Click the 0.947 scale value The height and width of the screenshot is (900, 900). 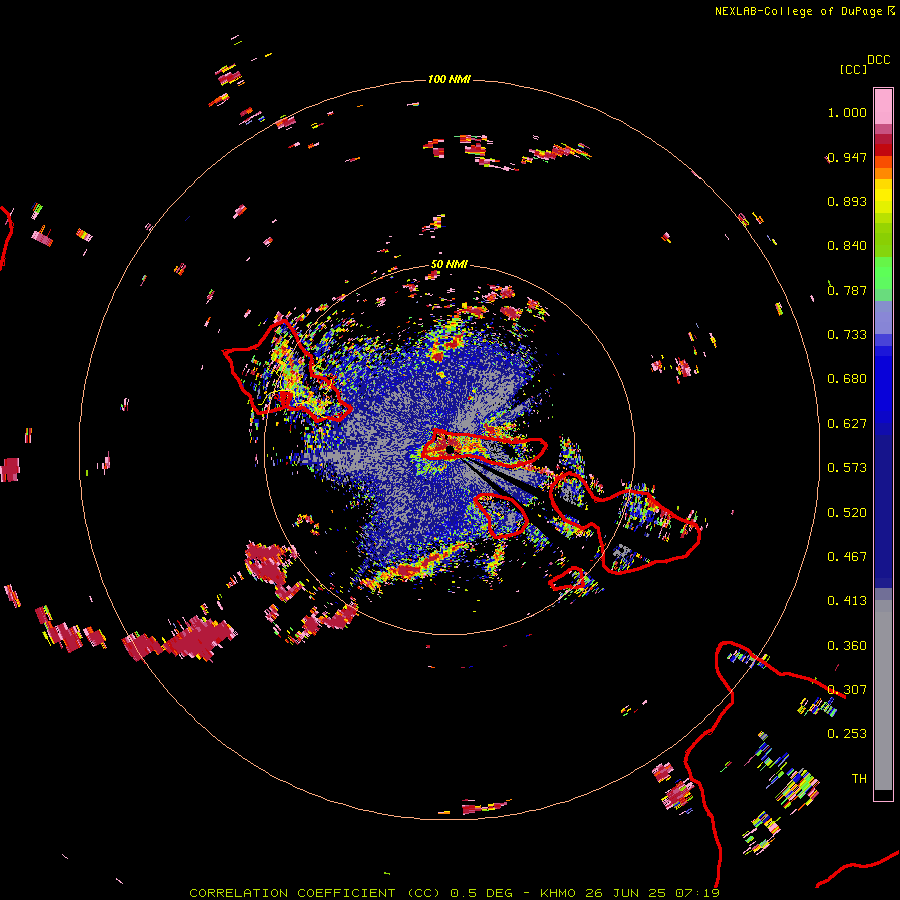tap(847, 157)
